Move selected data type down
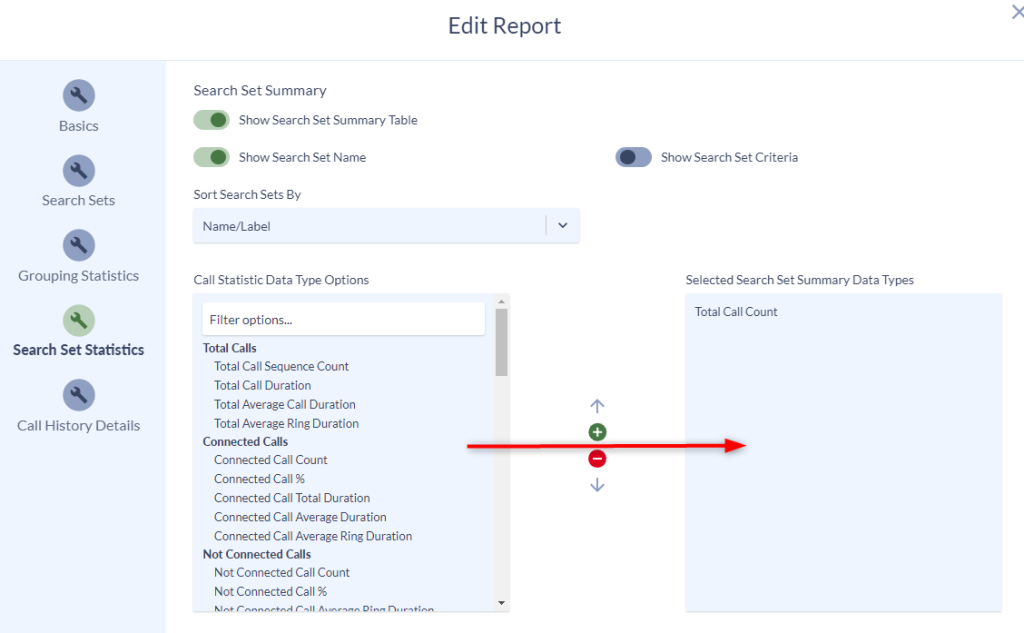Image resolution: width=1024 pixels, height=633 pixels. point(597,485)
